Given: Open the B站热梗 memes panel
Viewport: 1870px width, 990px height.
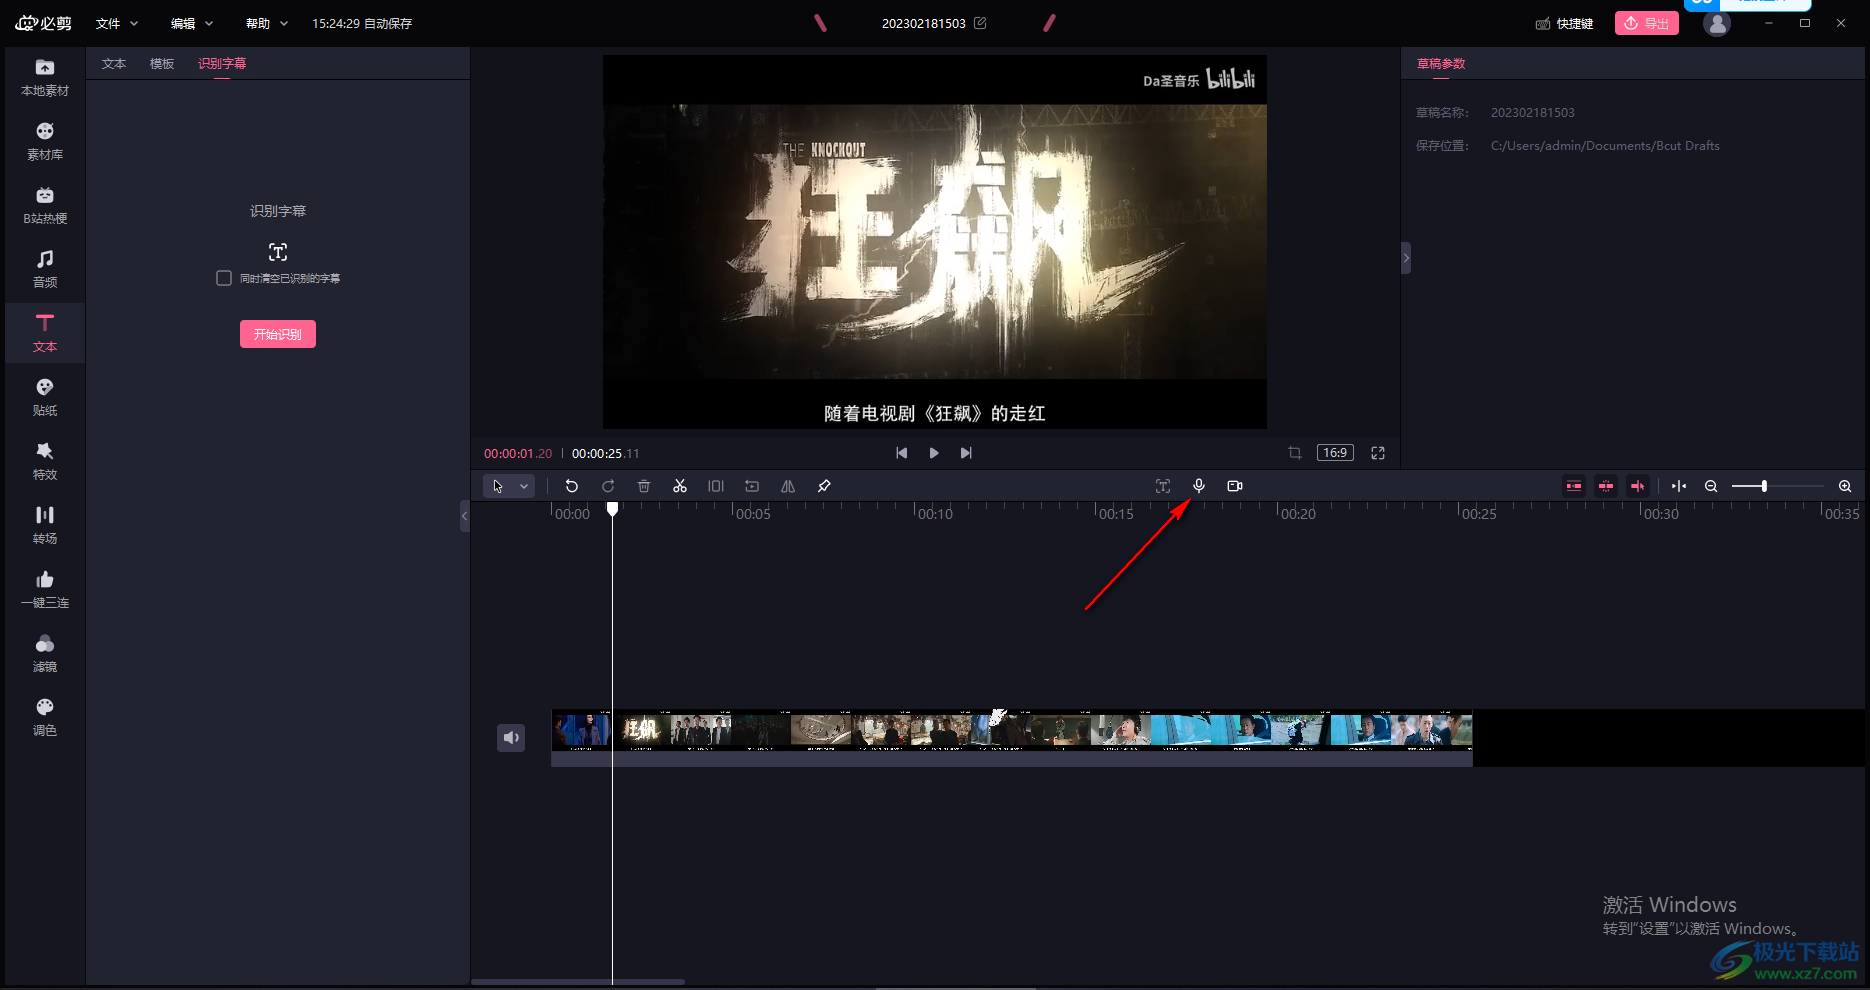Looking at the screenshot, I should click(x=45, y=206).
